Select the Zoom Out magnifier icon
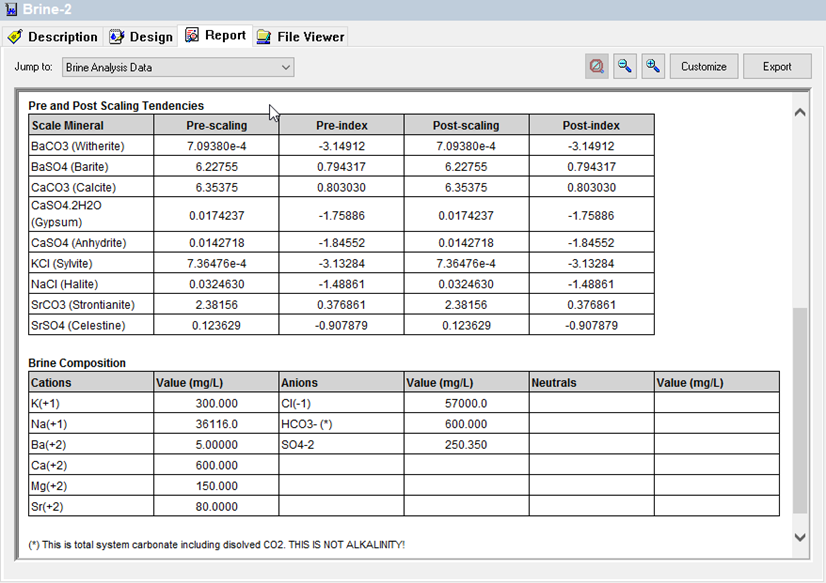The image size is (826, 583). tap(624, 65)
